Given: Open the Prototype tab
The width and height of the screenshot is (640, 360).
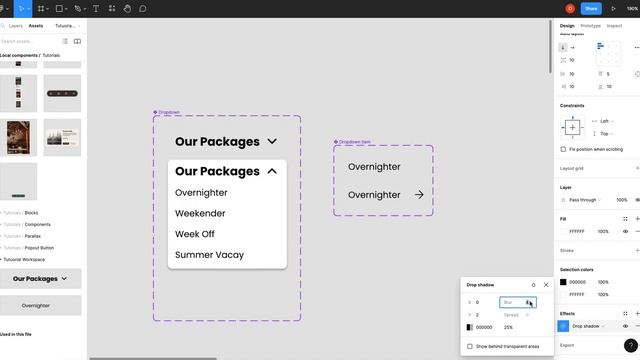Looking at the screenshot, I should pyautogui.click(x=591, y=26).
